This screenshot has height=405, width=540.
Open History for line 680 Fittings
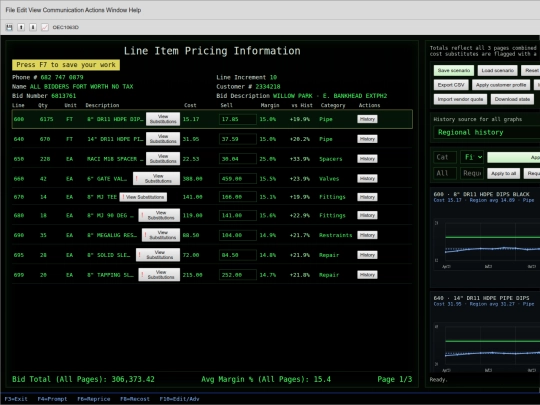click(367, 215)
